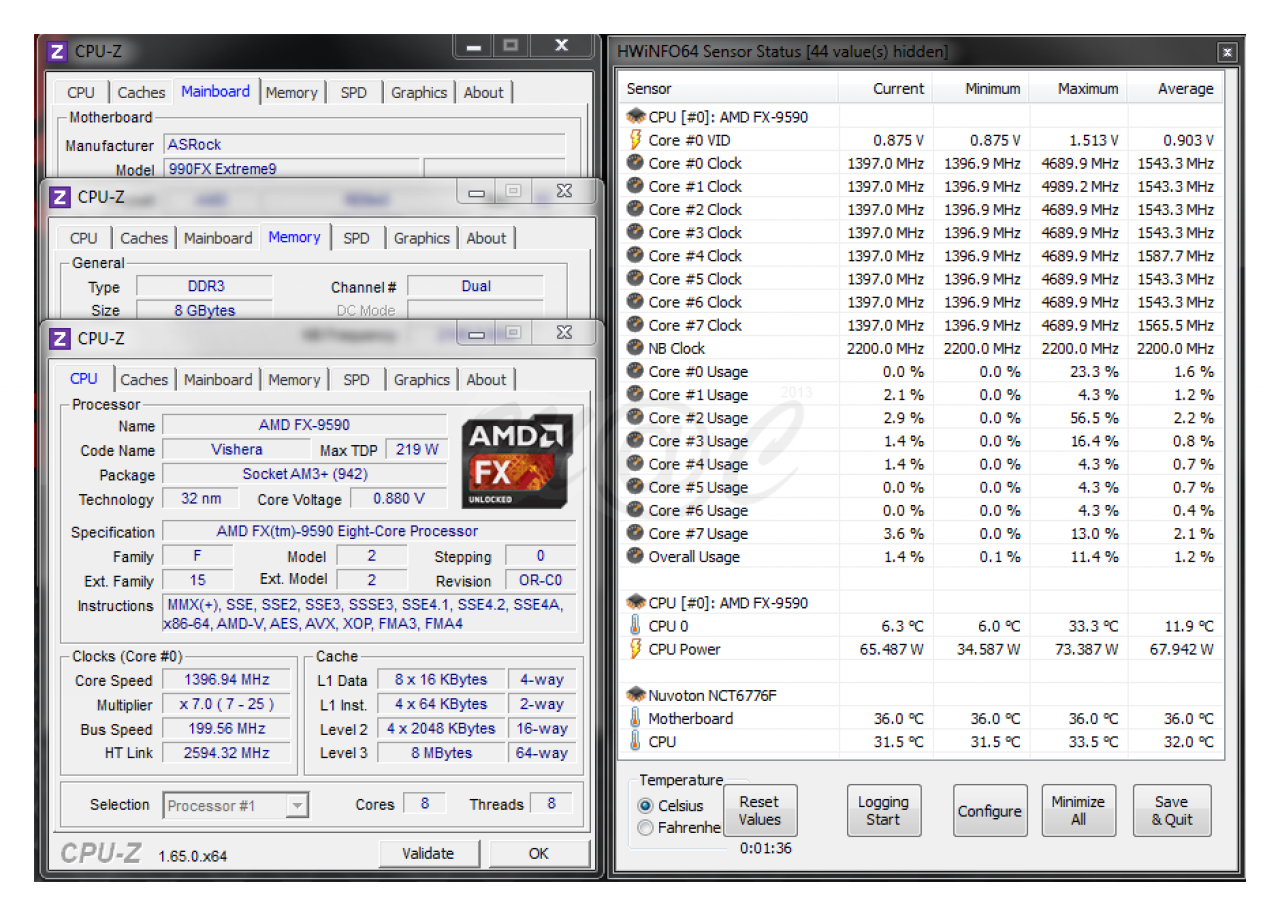The width and height of the screenshot is (1280, 916).
Task: Select the Celsius temperature option
Action: (x=645, y=806)
